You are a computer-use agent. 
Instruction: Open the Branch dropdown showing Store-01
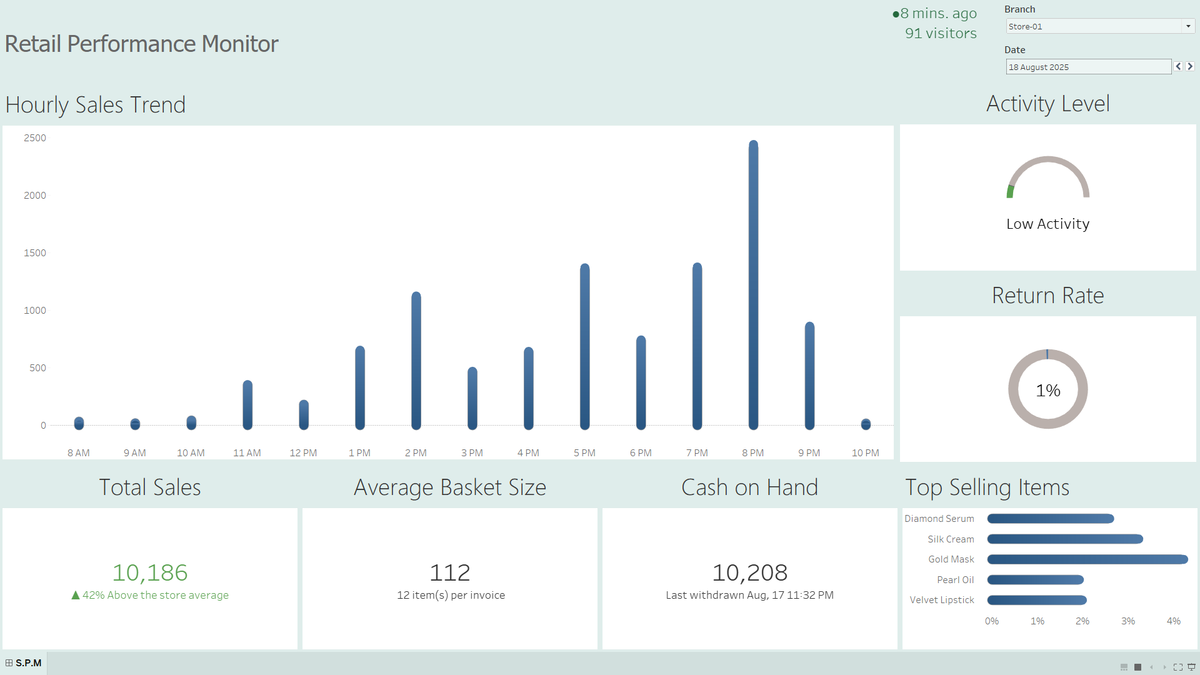pyautogui.click(x=1099, y=26)
